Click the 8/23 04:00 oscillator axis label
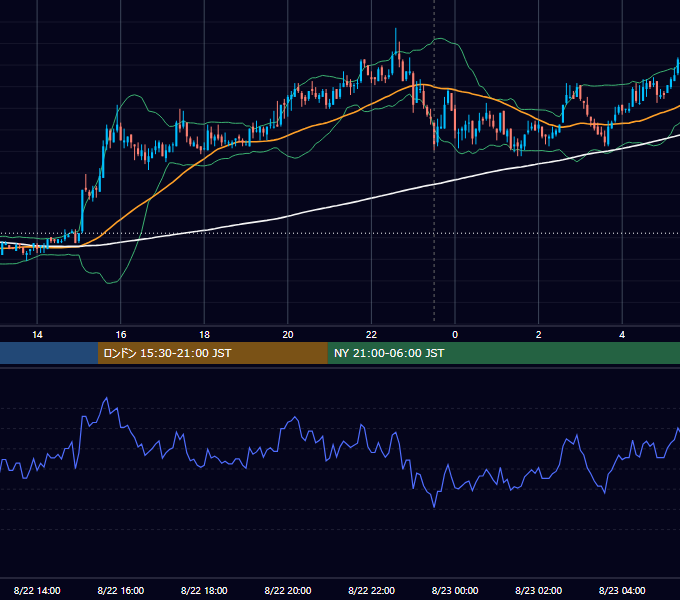This screenshot has height=600, width=680. pyautogui.click(x=622, y=590)
